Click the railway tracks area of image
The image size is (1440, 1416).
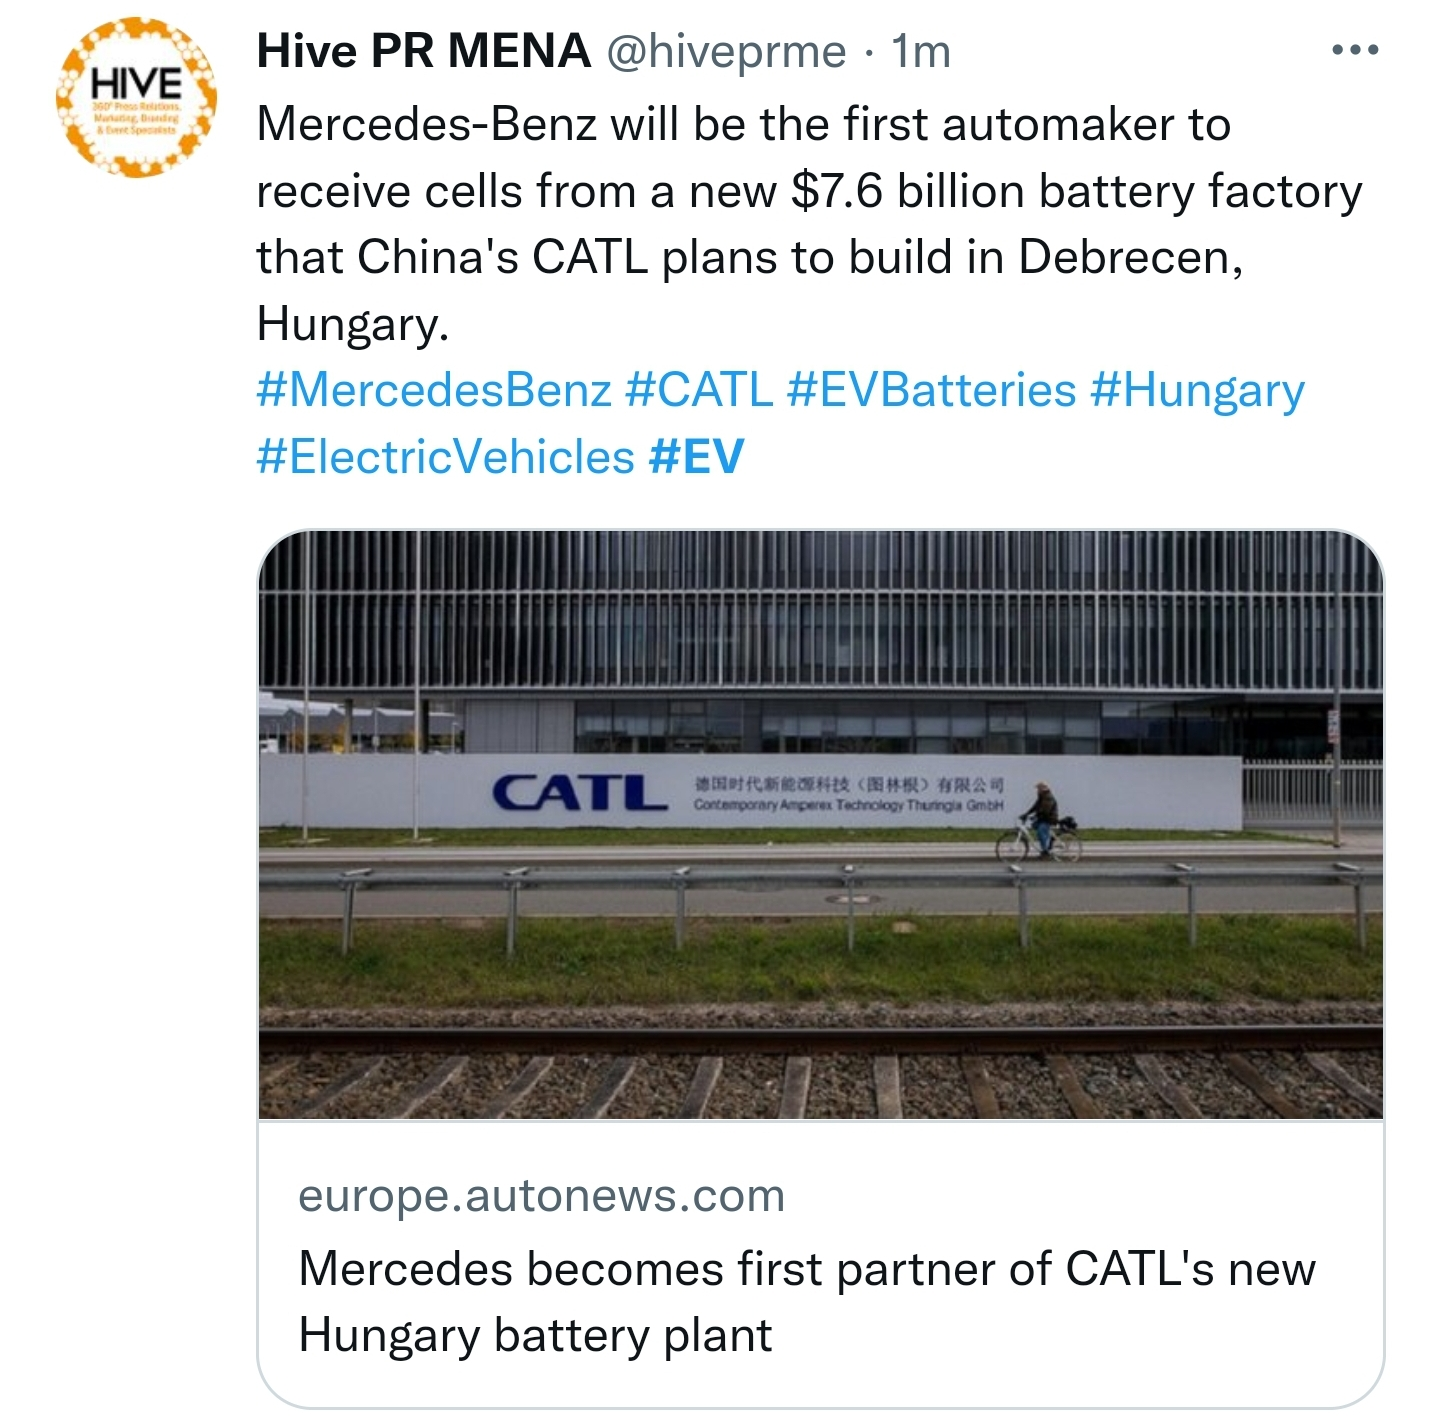coord(821,1070)
